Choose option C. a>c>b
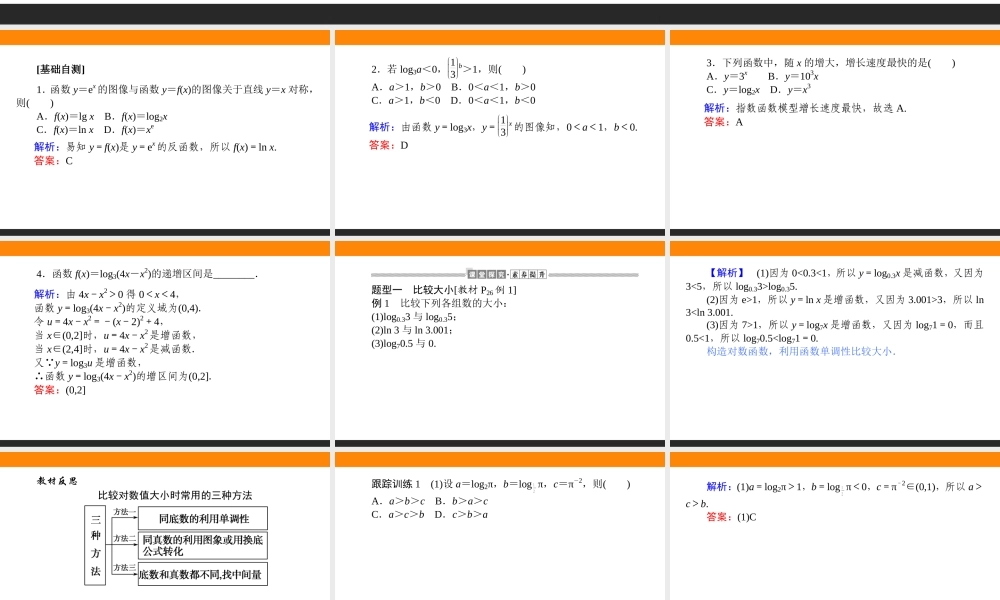This screenshot has height=600, width=1000. click(398, 515)
